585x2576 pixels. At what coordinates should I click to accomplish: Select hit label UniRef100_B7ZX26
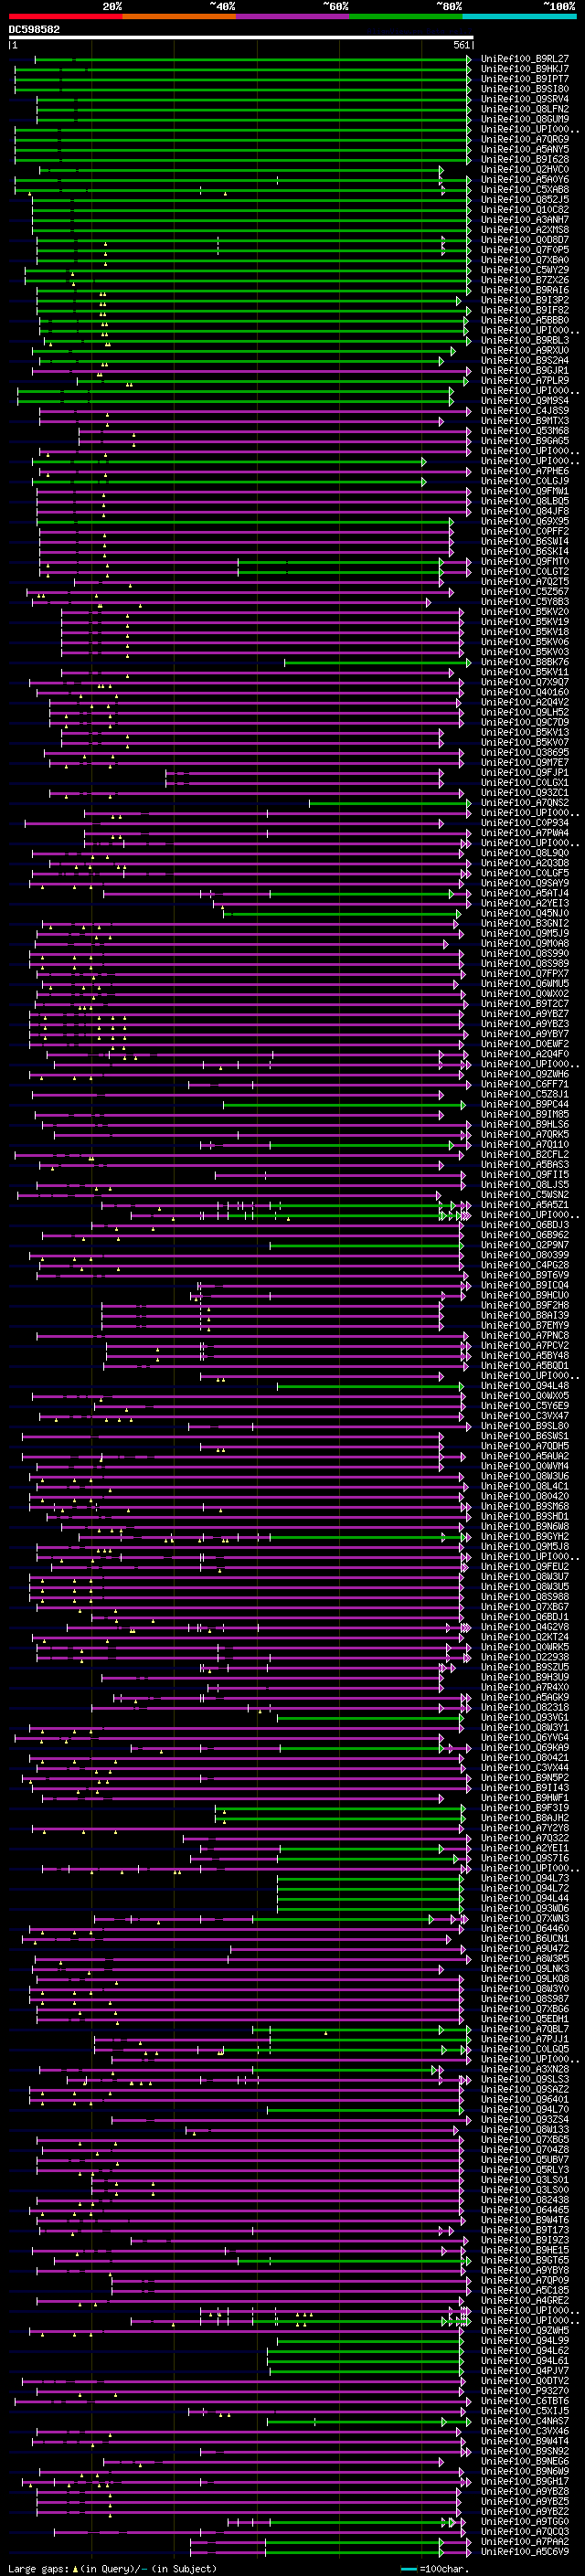[x=524, y=280]
